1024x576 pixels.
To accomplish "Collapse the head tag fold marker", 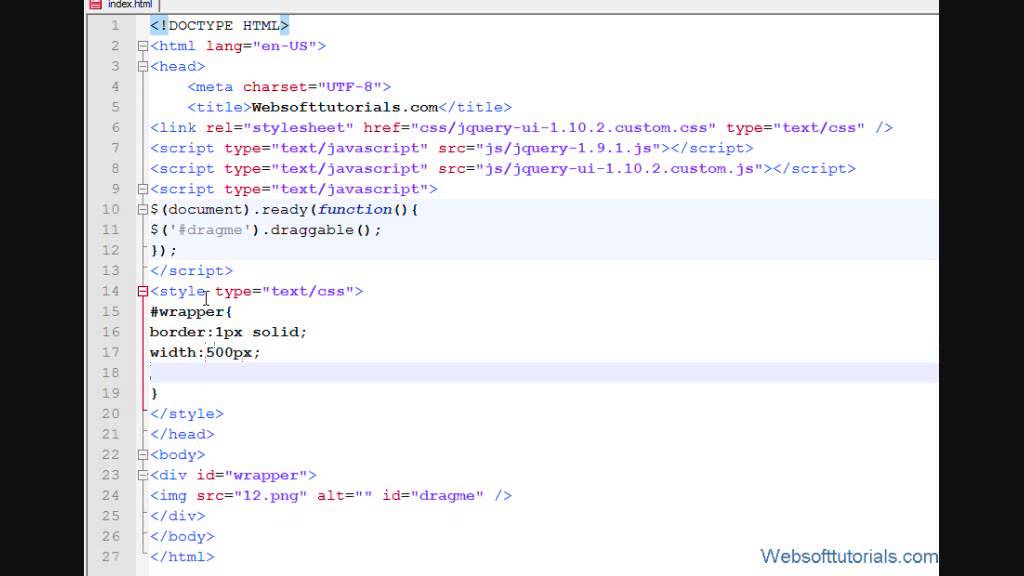I will [142, 67].
